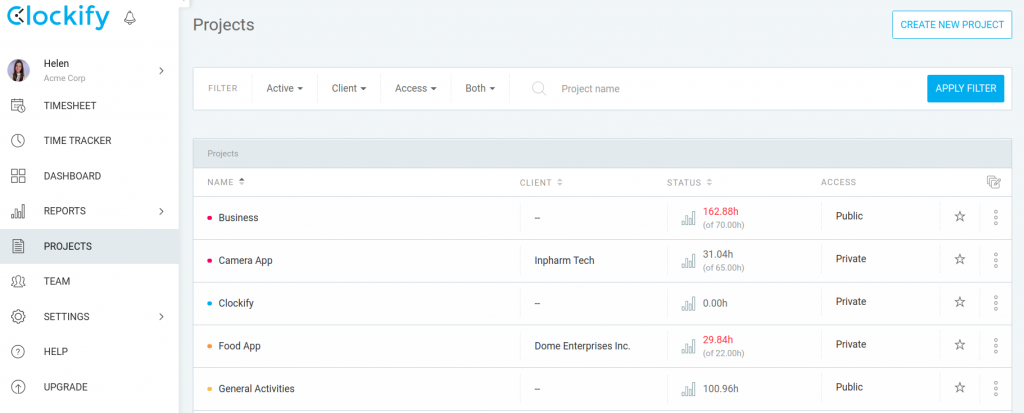Click the Team people icon
Screen dimensions: 1024x413
[x=18, y=281]
